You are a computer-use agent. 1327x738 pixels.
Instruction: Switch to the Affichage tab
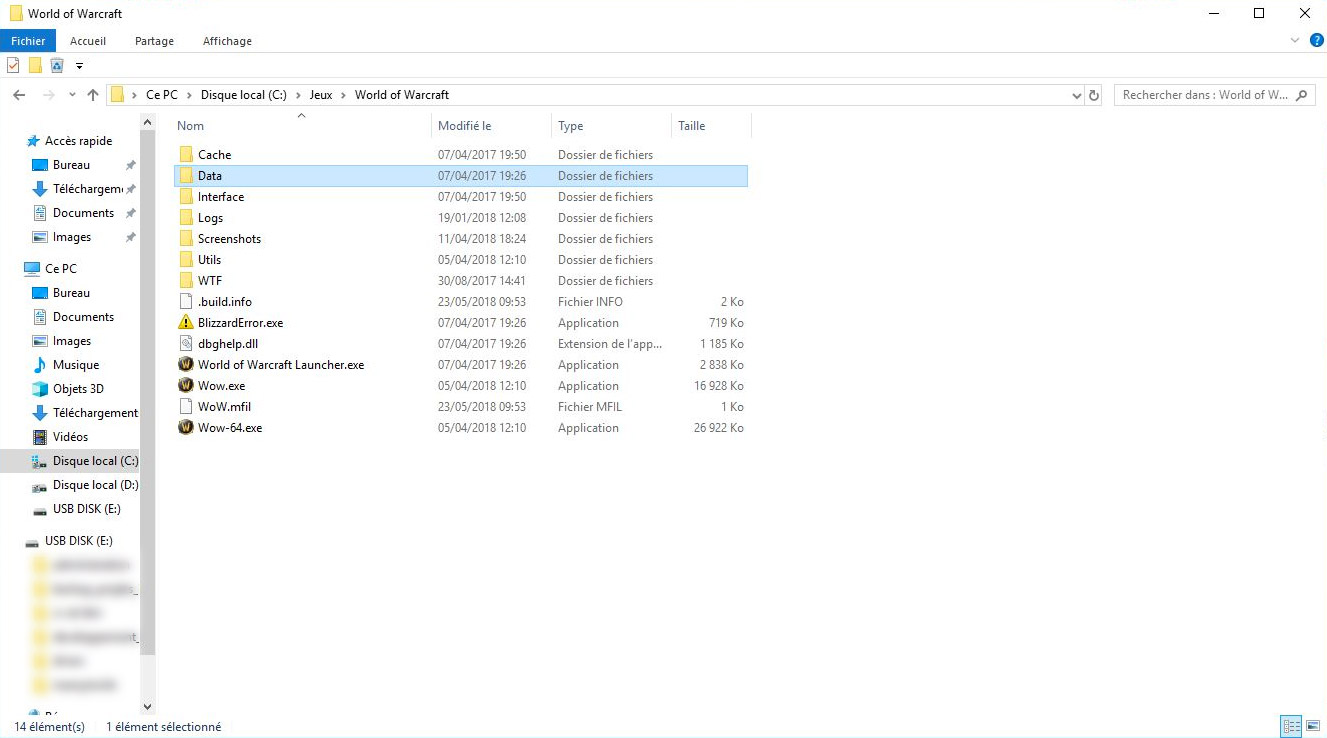point(227,41)
